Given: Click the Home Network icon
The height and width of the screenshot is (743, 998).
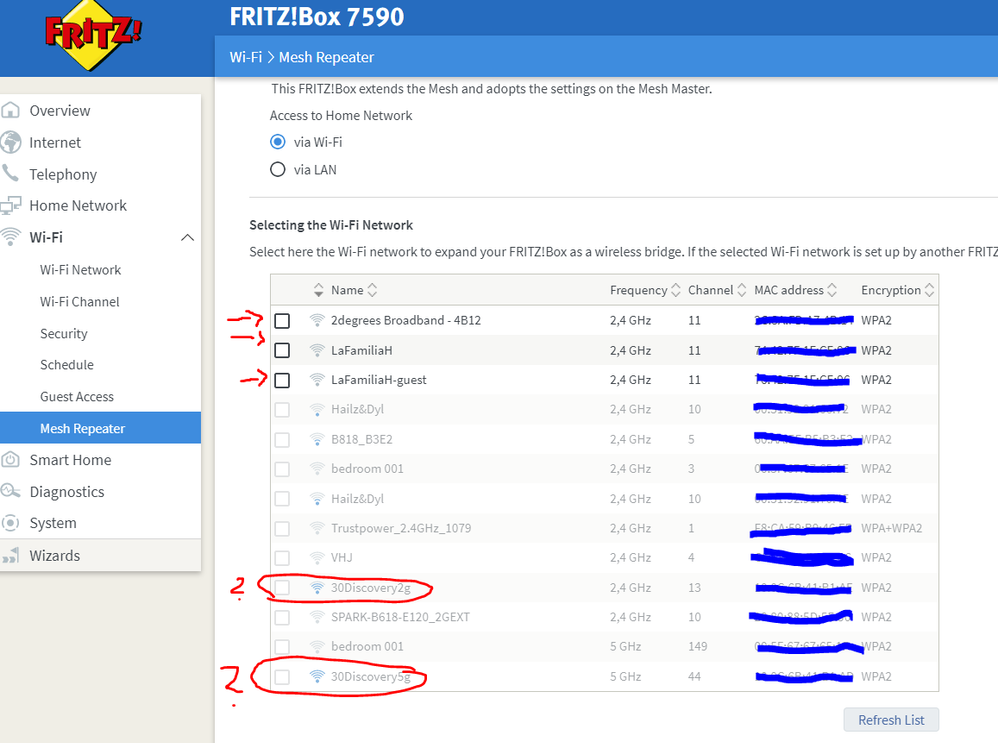Looking at the screenshot, I should point(11,205).
